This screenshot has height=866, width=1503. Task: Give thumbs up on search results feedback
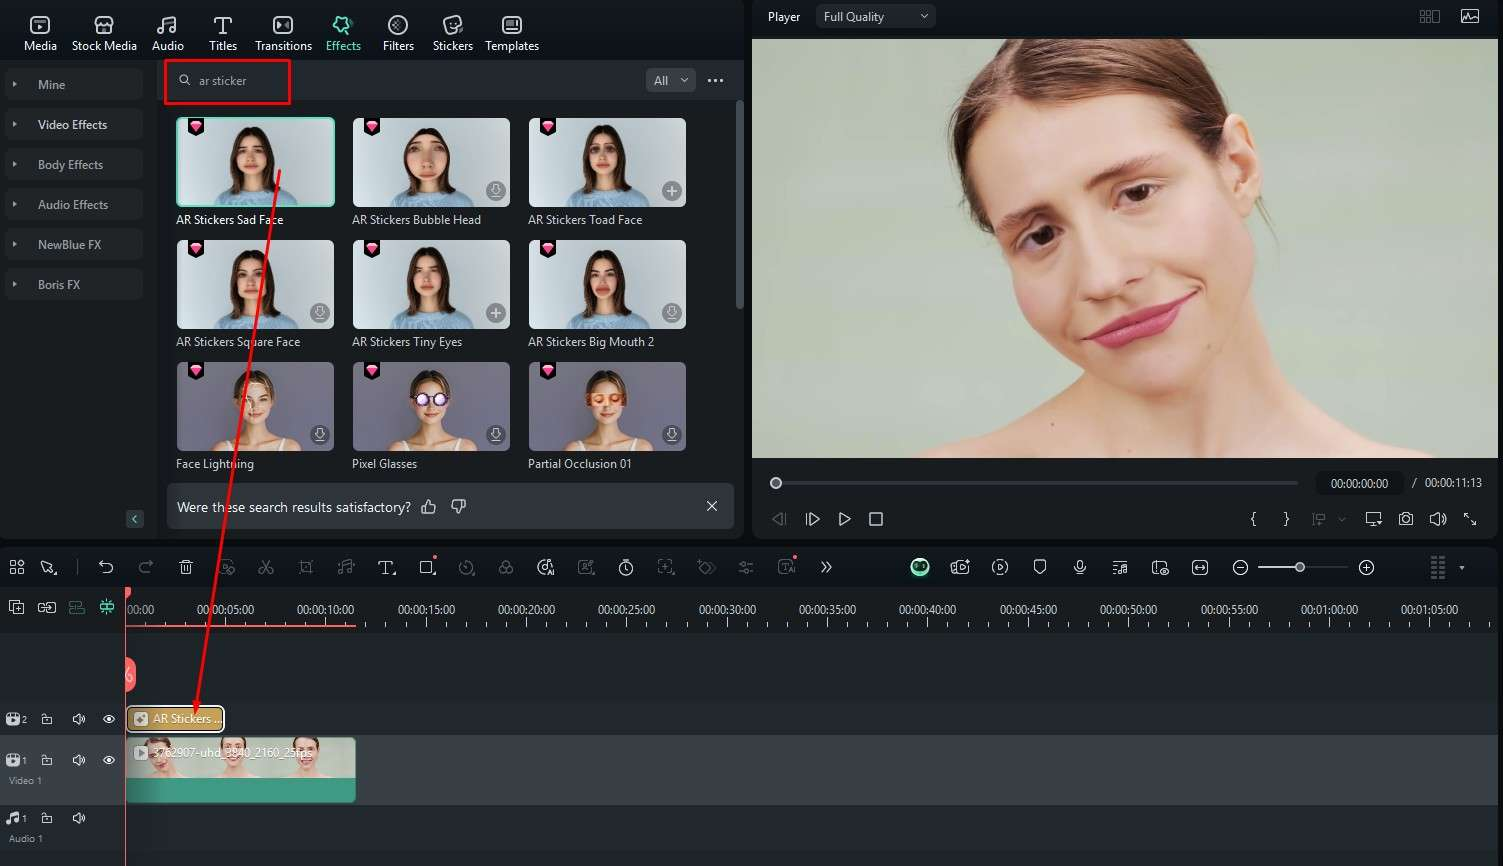(429, 506)
